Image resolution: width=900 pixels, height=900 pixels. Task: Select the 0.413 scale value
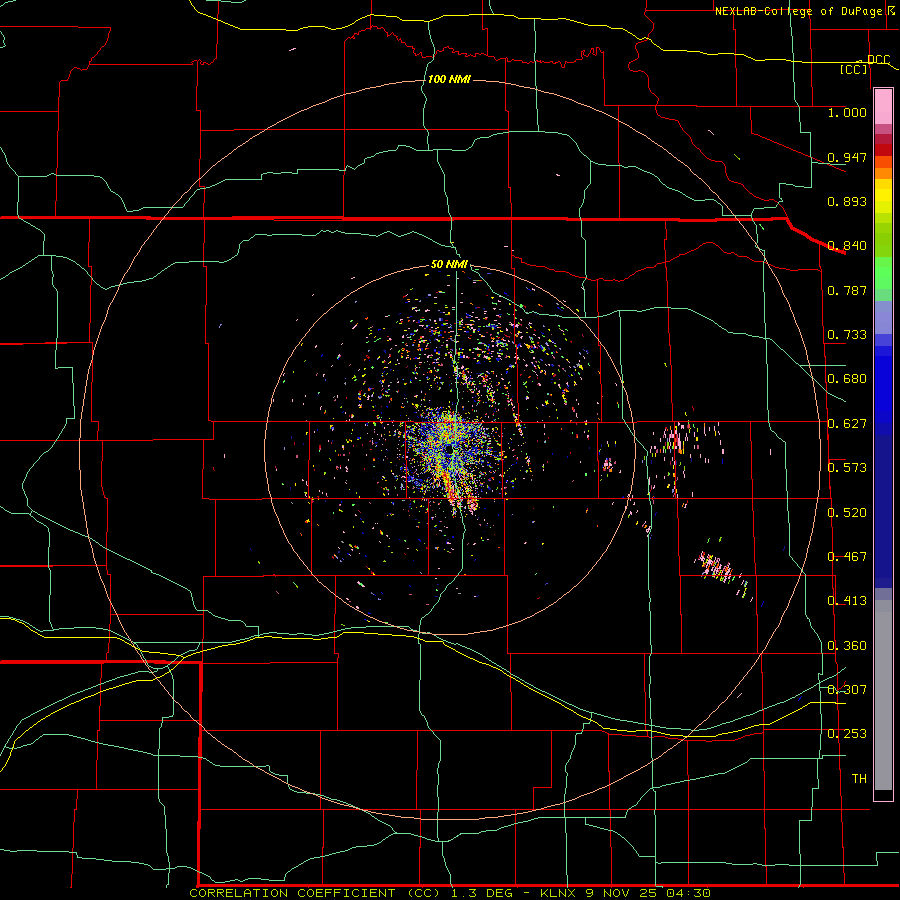847,601
